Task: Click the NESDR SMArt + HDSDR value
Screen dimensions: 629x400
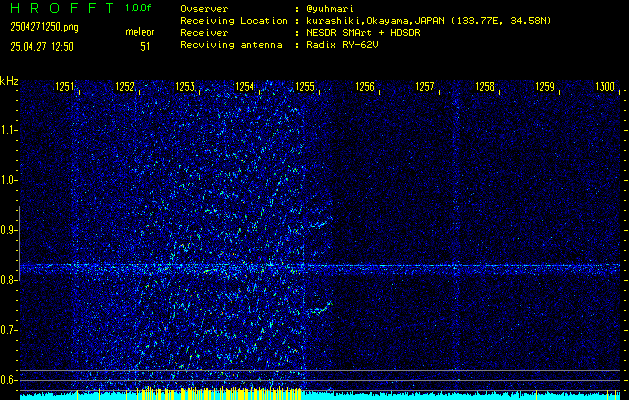Action: click(363, 33)
